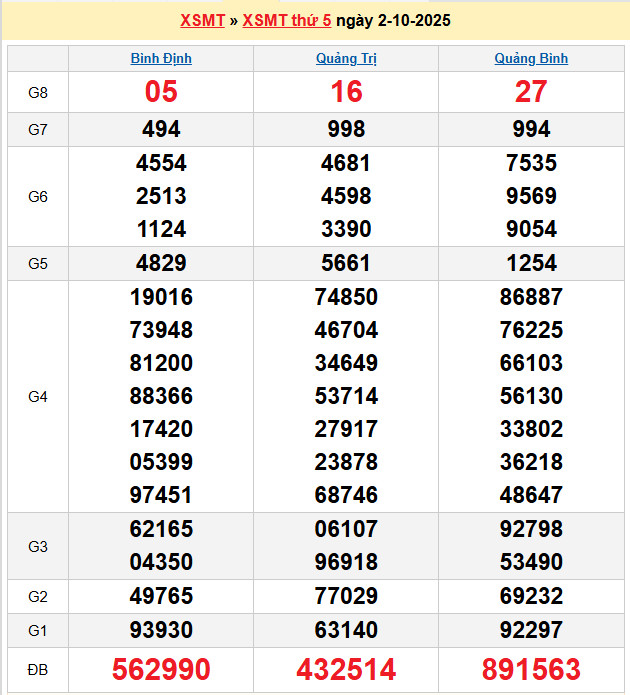Click the date text 'ngày 2-10-2025'

(393, 20)
